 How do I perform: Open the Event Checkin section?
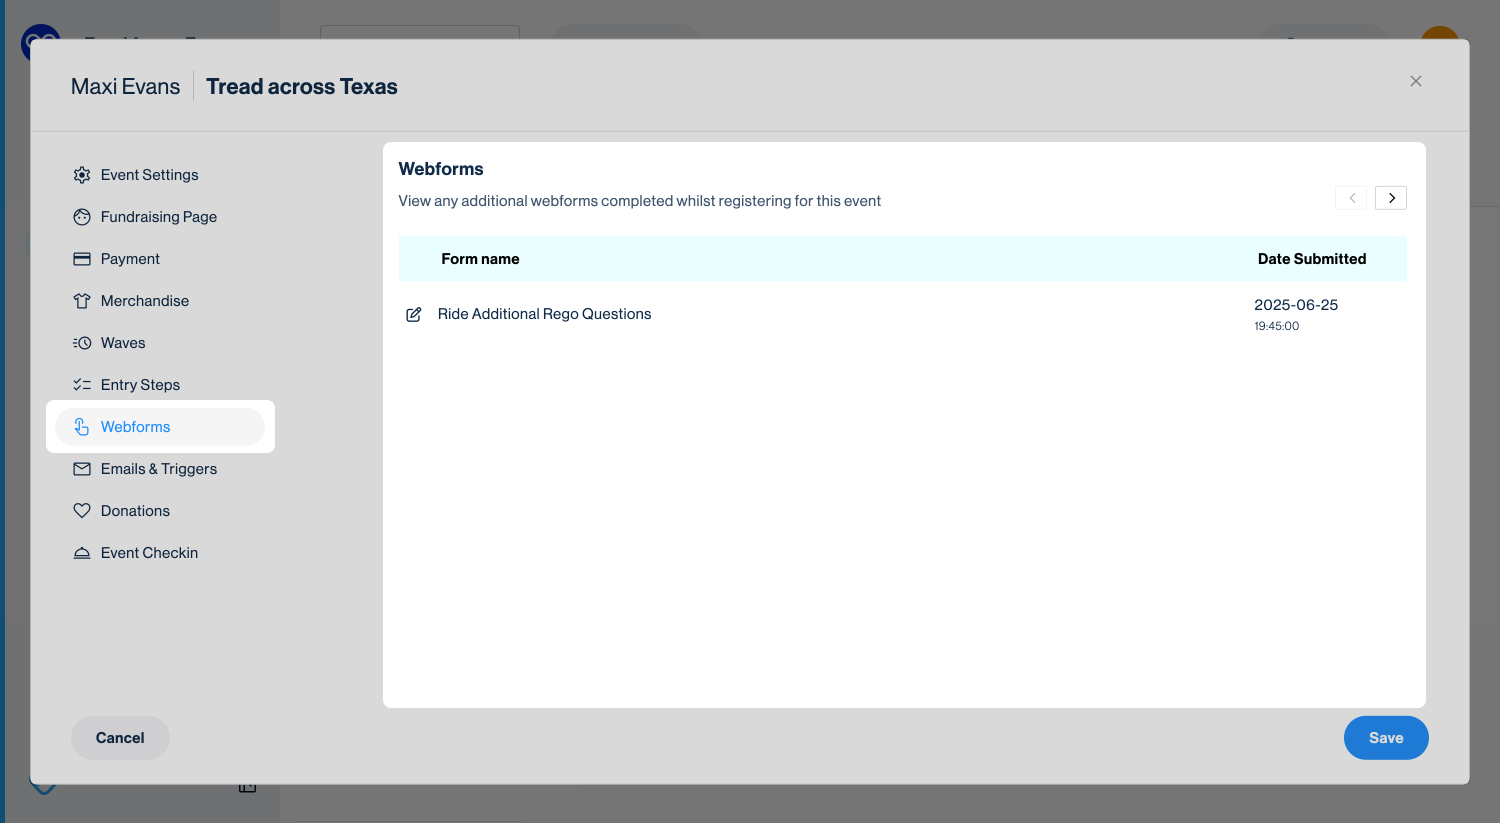pos(149,553)
